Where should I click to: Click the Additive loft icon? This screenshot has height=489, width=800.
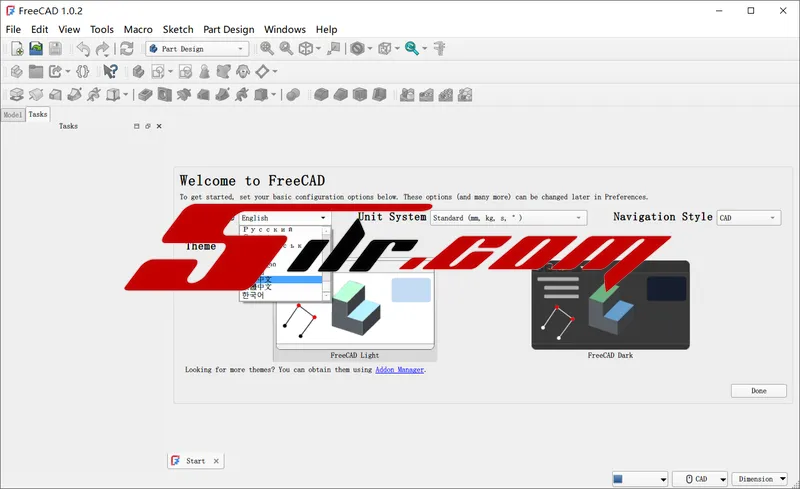tap(55, 94)
